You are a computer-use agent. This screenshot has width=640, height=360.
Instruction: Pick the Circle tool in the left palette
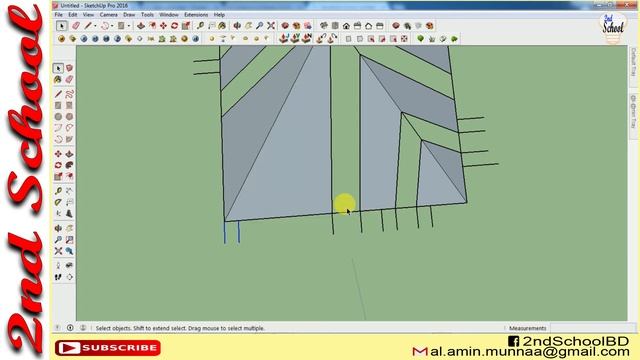(58, 117)
